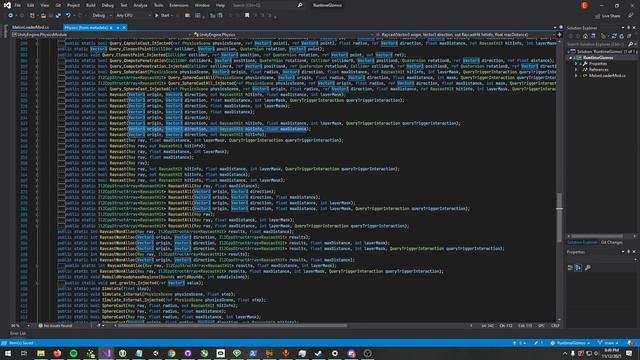The image size is (640, 360).
Task: Click the Git branch status item
Action: coord(608,343)
